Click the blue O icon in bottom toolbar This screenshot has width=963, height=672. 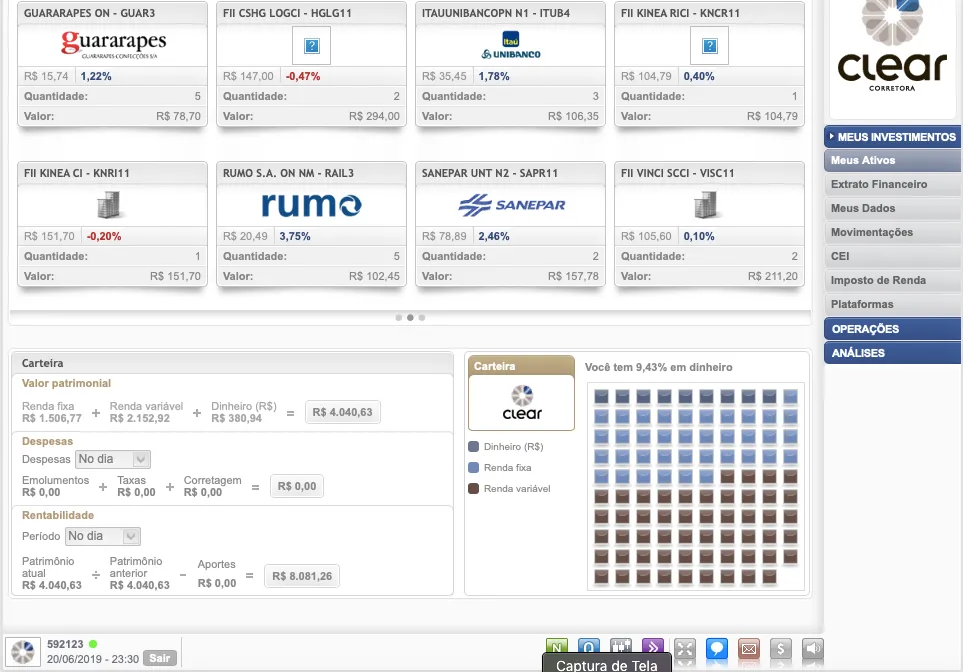coord(590,648)
